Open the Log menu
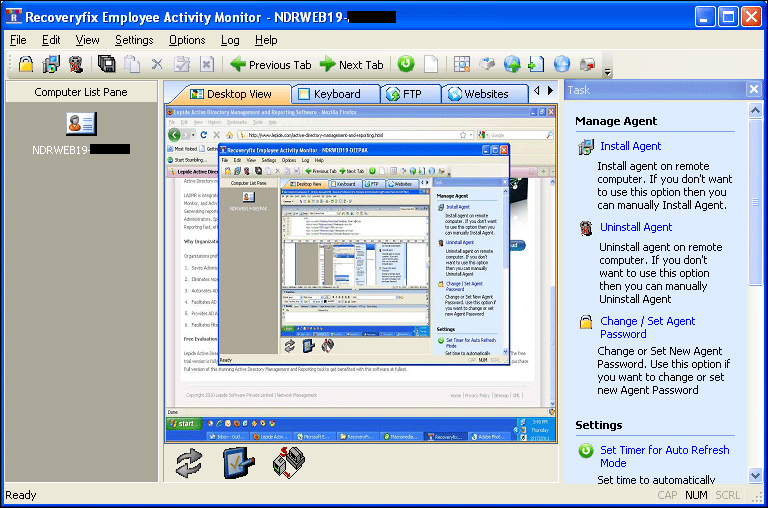 coord(230,40)
